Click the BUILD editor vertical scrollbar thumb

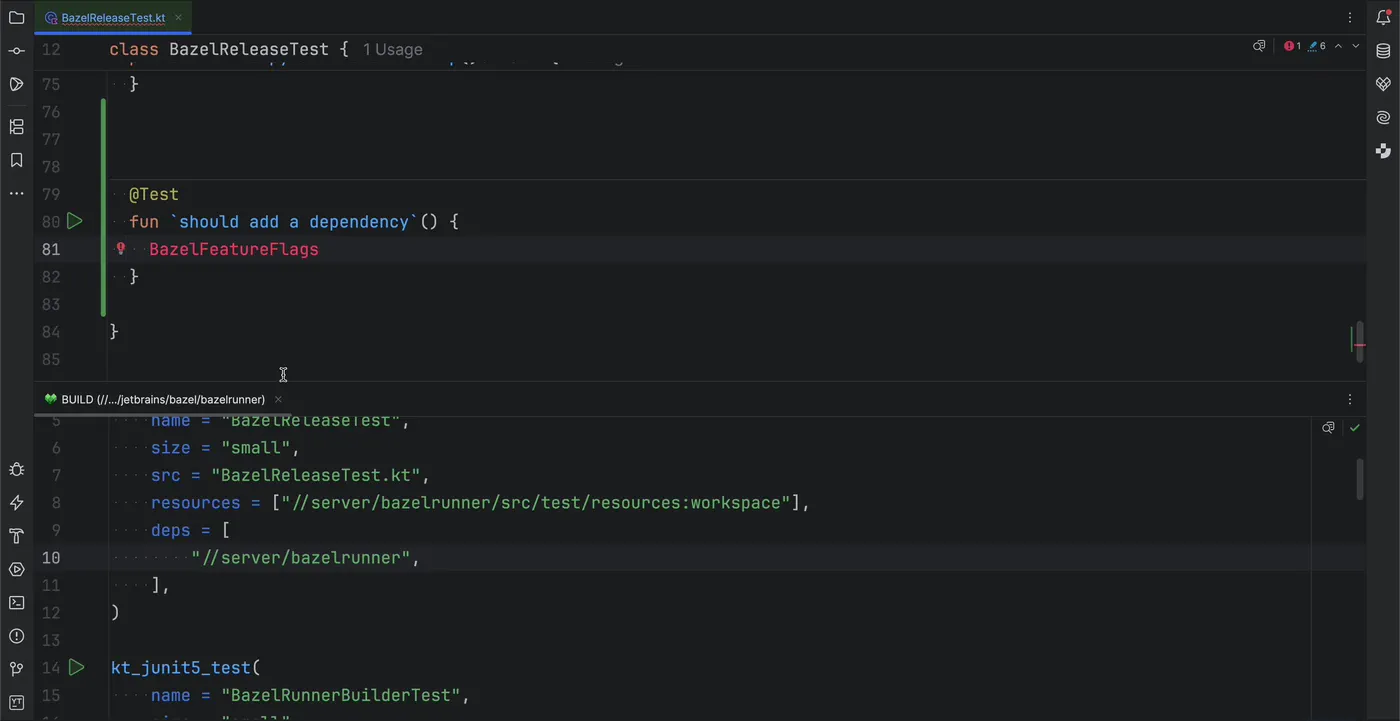coord(1359,479)
